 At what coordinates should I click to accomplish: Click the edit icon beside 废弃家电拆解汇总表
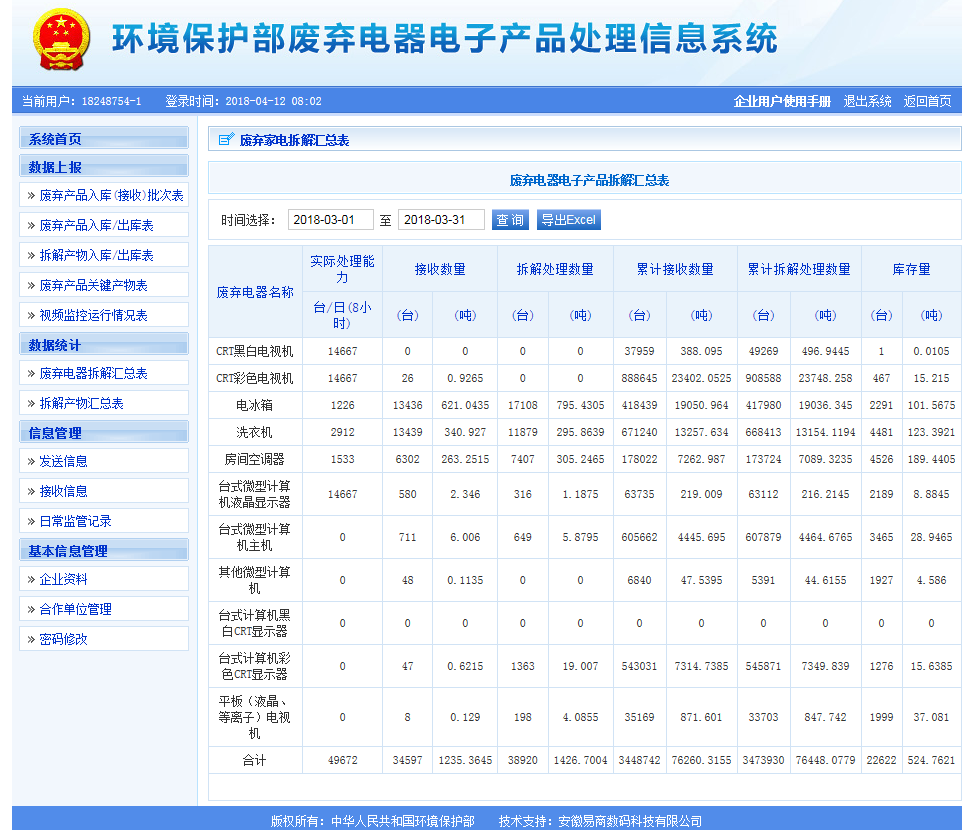[x=226, y=140]
